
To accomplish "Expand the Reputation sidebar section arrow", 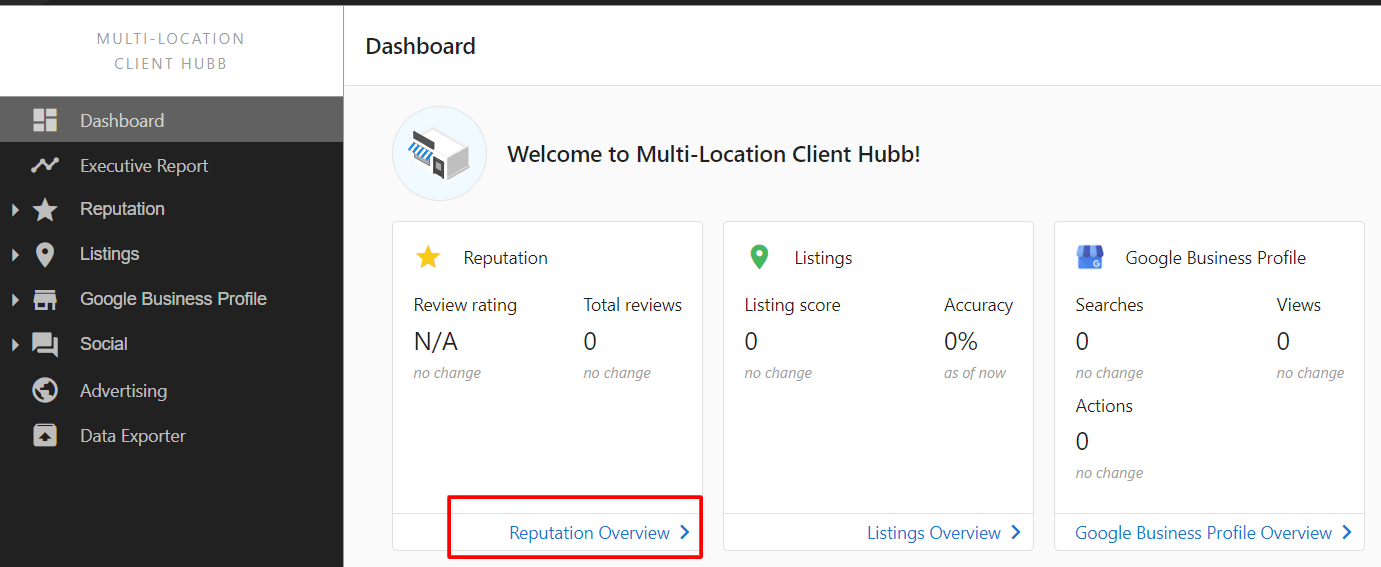I will [x=15, y=210].
